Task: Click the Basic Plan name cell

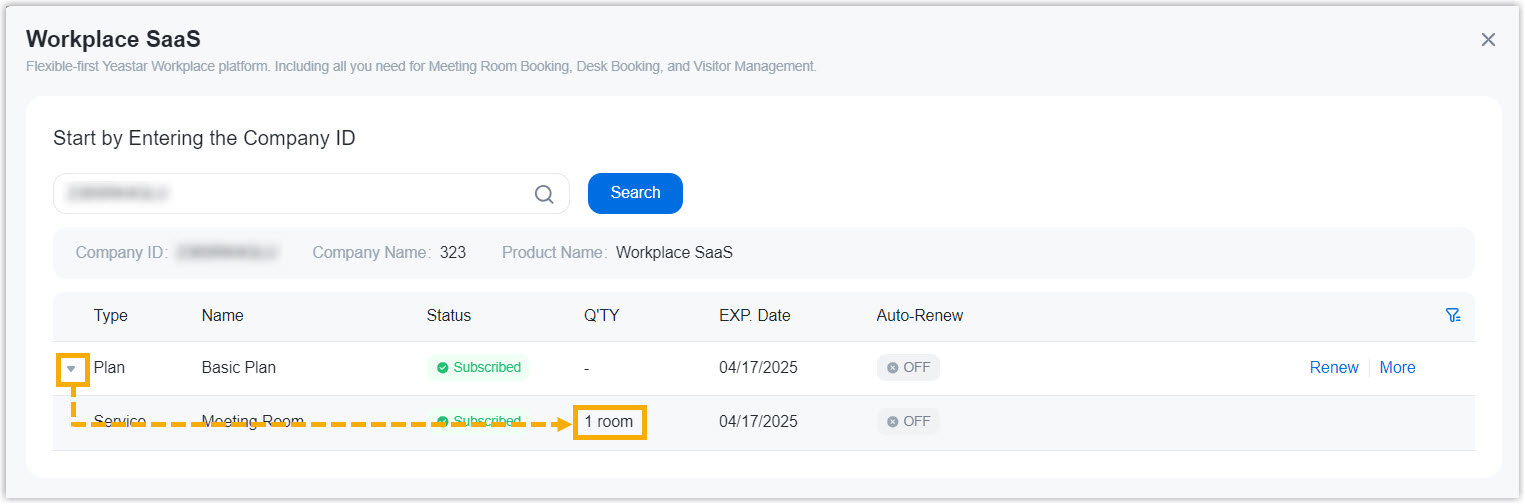Action: 238,368
